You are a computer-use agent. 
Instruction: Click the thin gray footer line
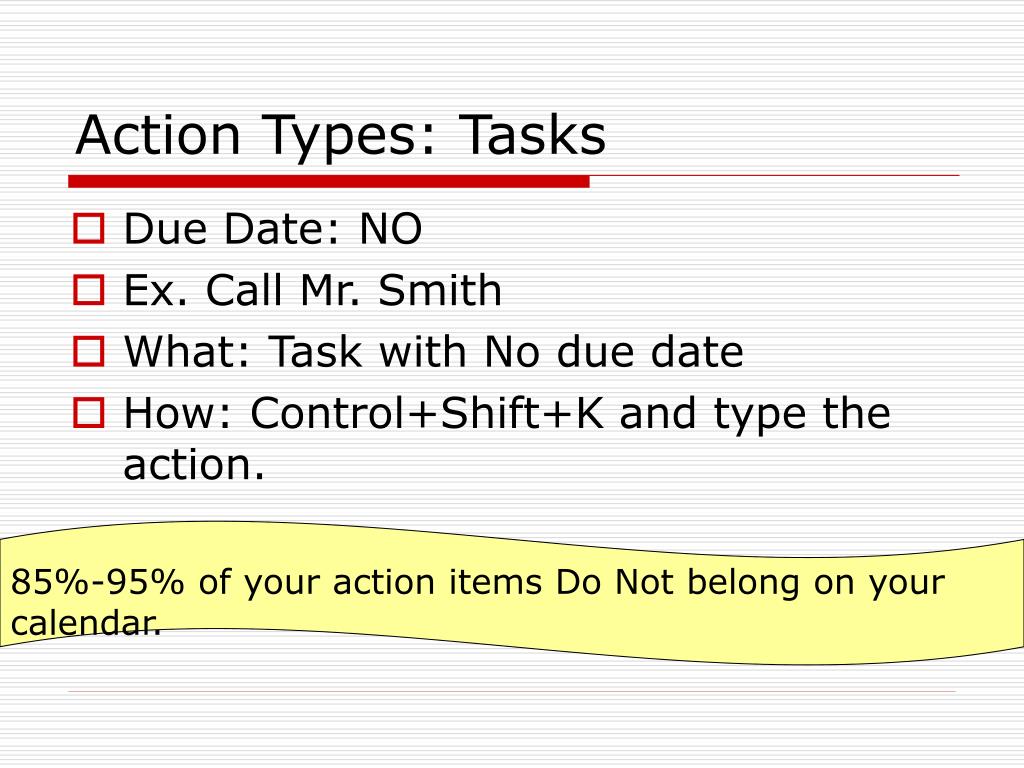(512, 691)
